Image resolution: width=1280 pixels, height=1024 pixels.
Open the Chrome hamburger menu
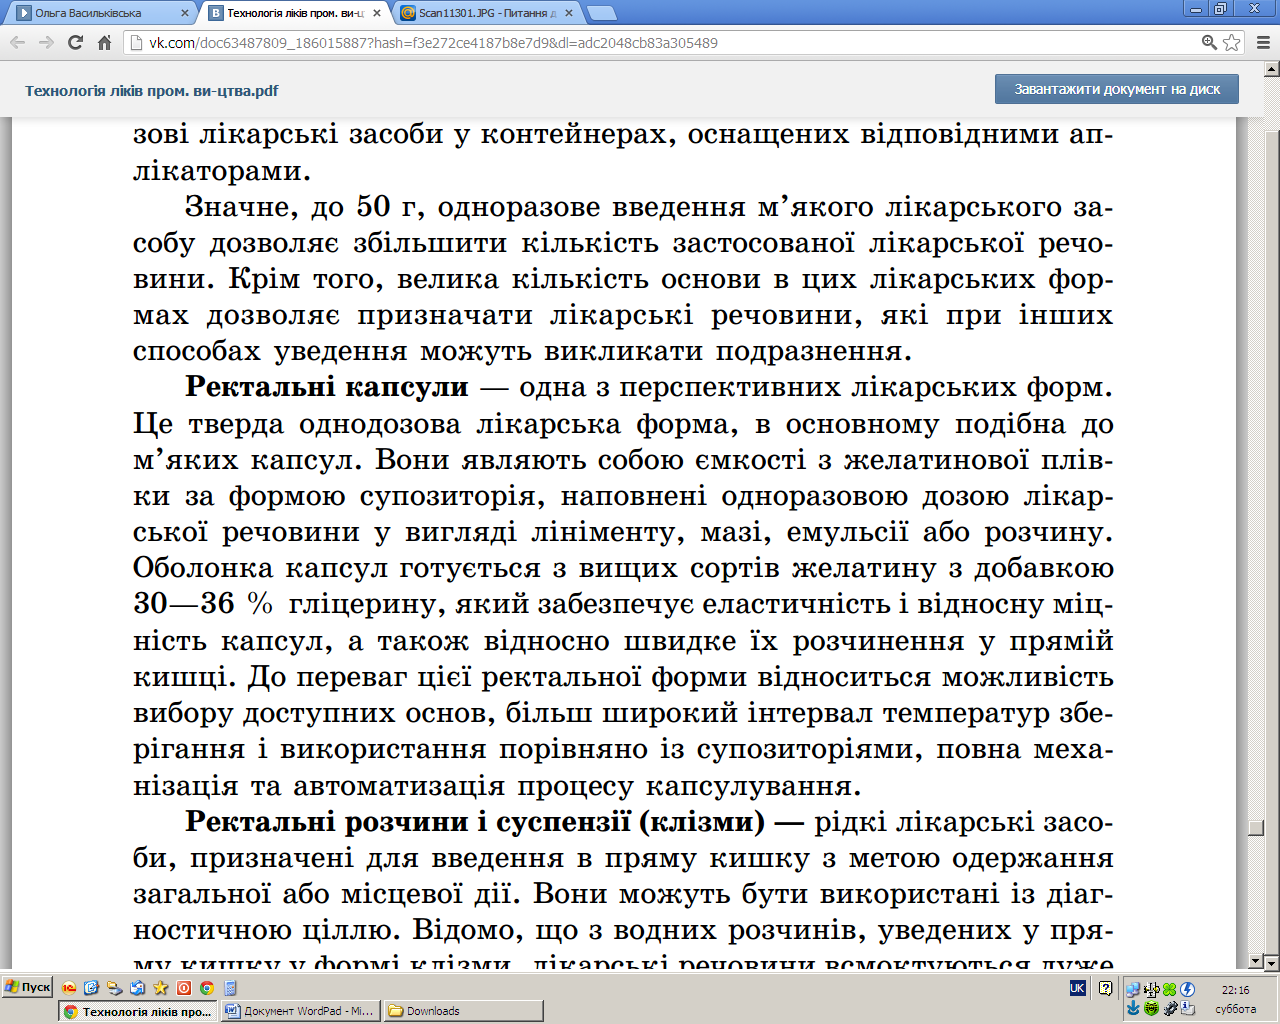point(1262,43)
